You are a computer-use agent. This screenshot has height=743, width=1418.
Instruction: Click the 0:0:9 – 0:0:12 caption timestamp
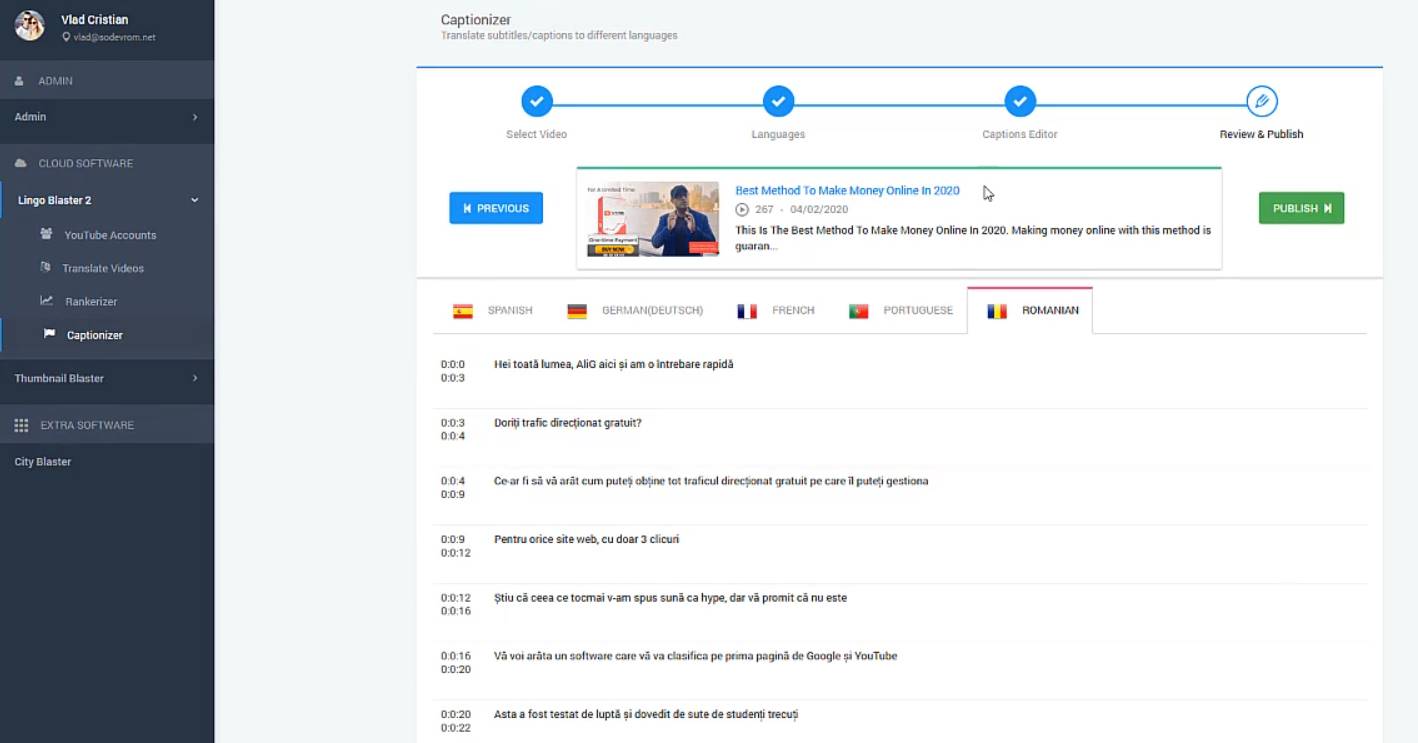click(455, 546)
